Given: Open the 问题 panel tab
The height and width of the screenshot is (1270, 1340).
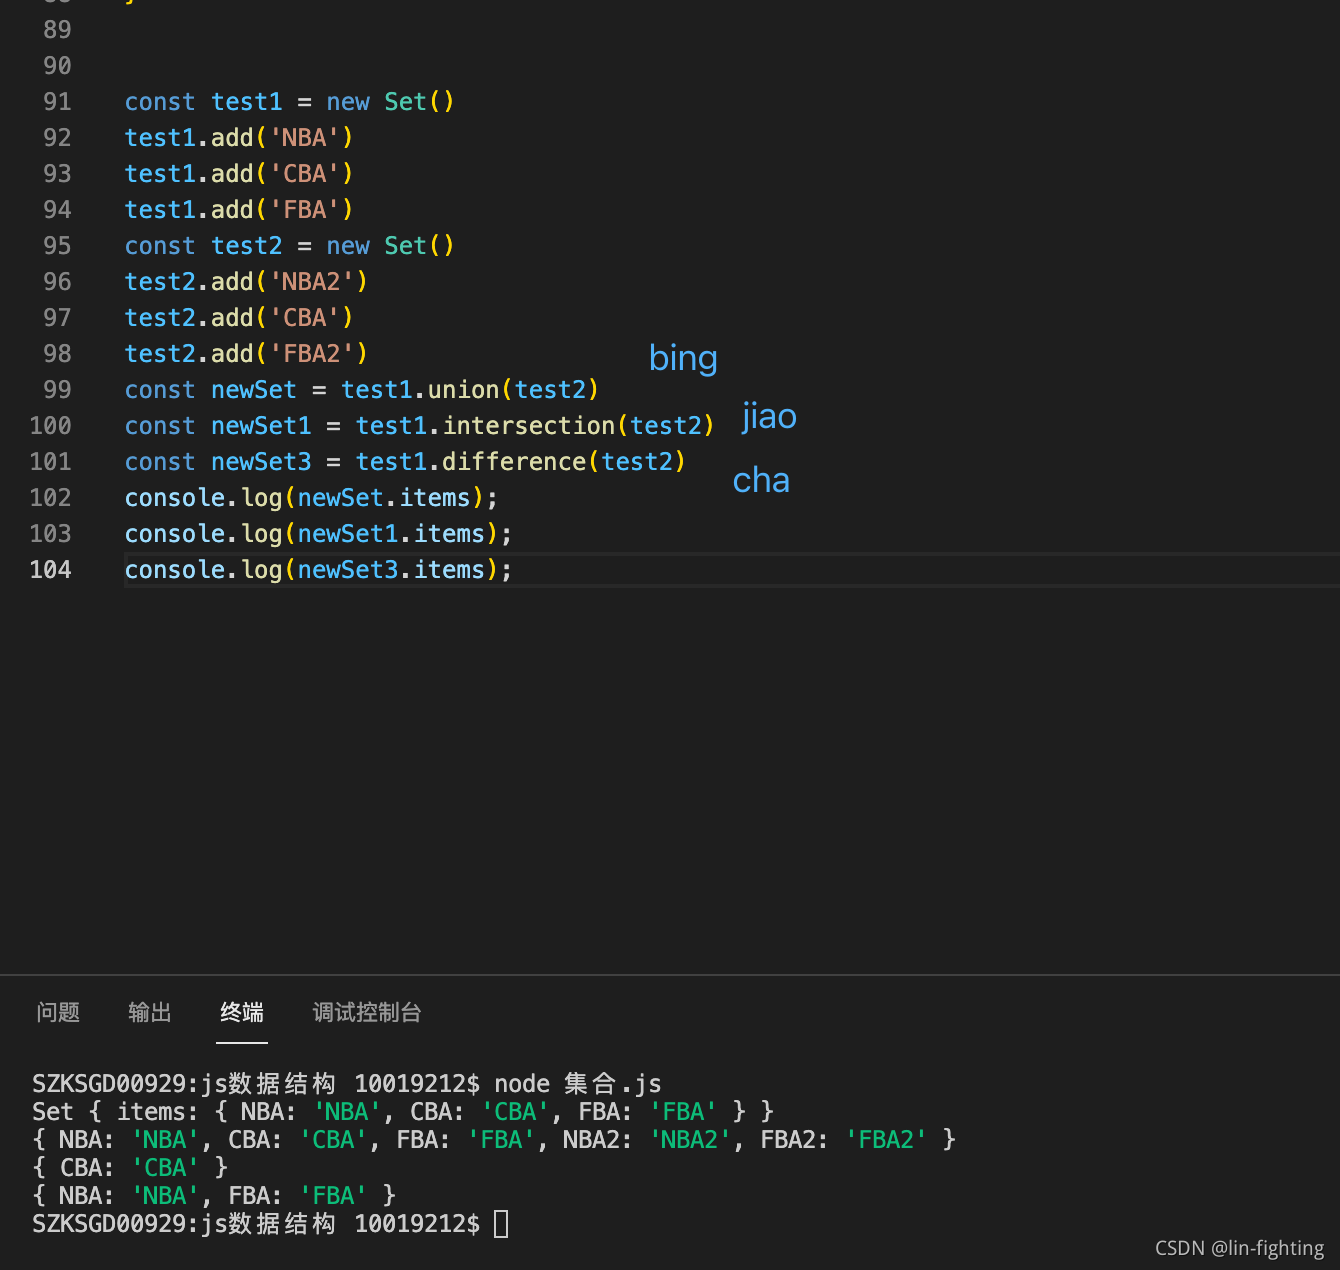Looking at the screenshot, I should click(x=58, y=1012).
